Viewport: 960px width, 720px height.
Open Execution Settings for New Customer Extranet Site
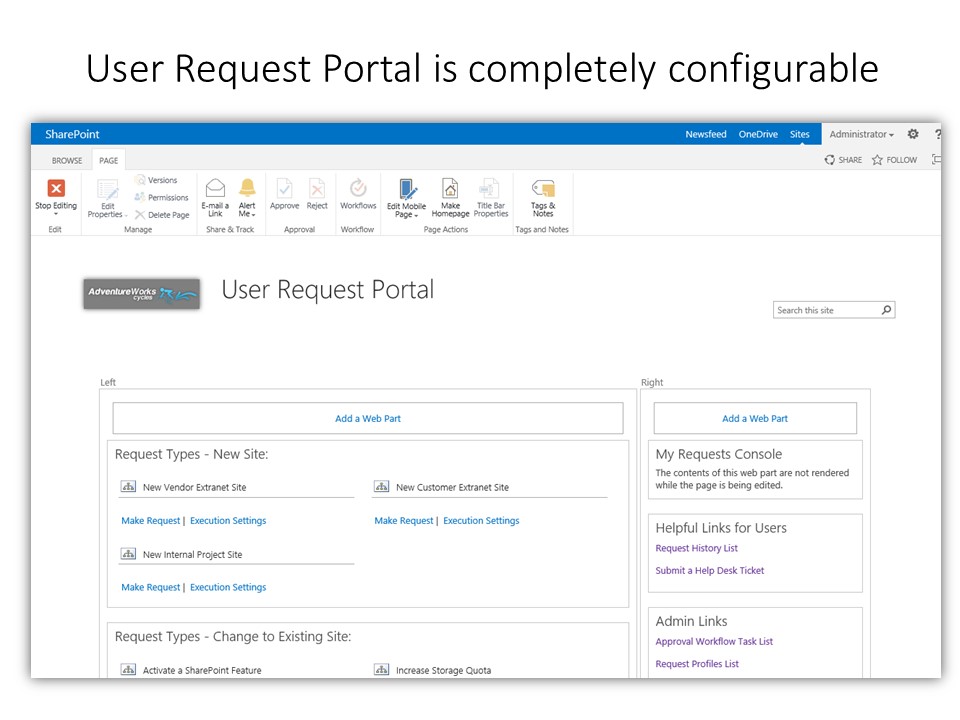pyautogui.click(x=481, y=520)
